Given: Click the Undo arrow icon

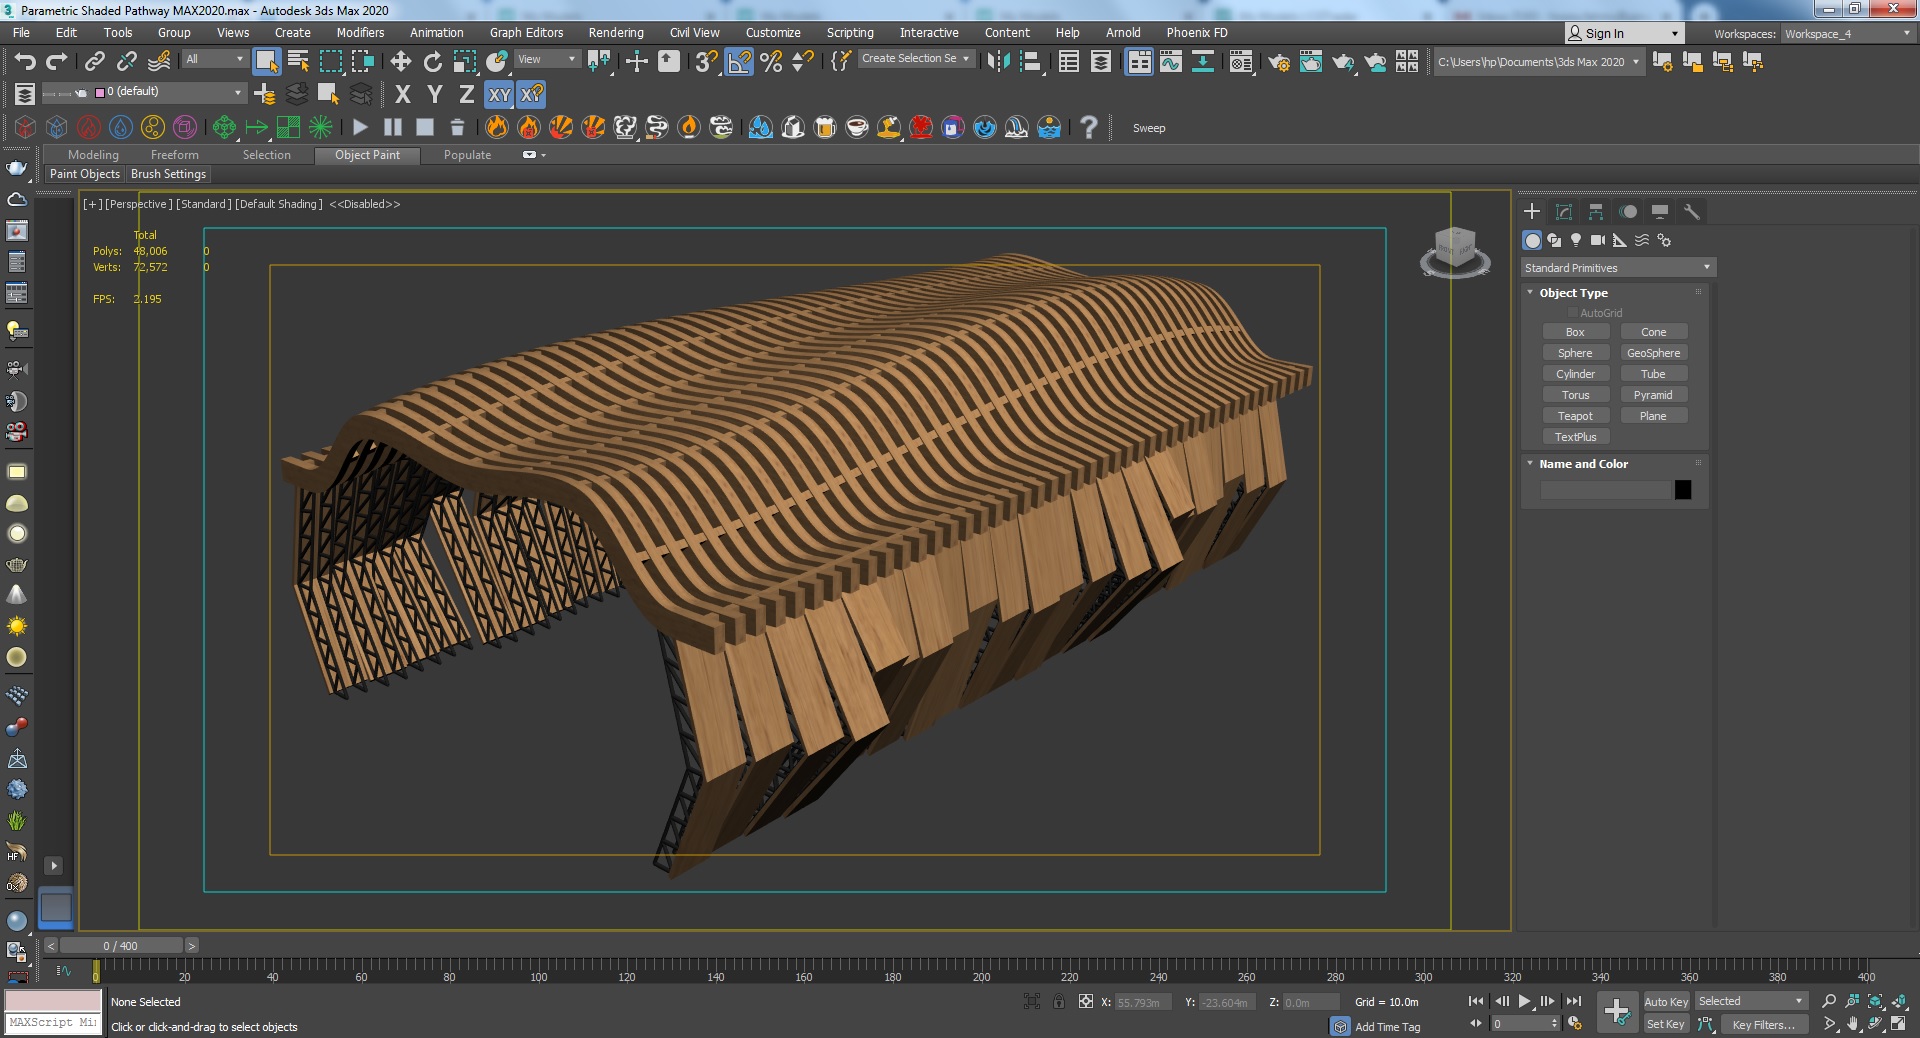Looking at the screenshot, I should (x=25, y=62).
